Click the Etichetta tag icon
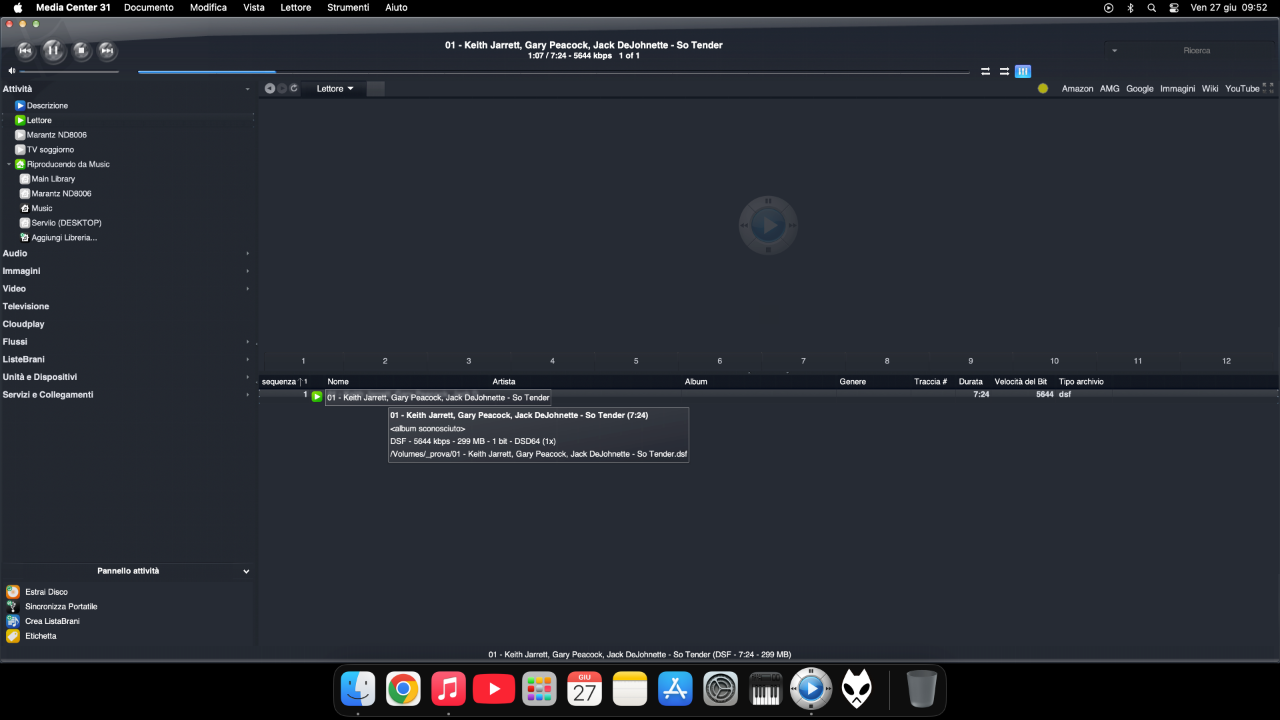The width and height of the screenshot is (1280, 720). coord(13,636)
